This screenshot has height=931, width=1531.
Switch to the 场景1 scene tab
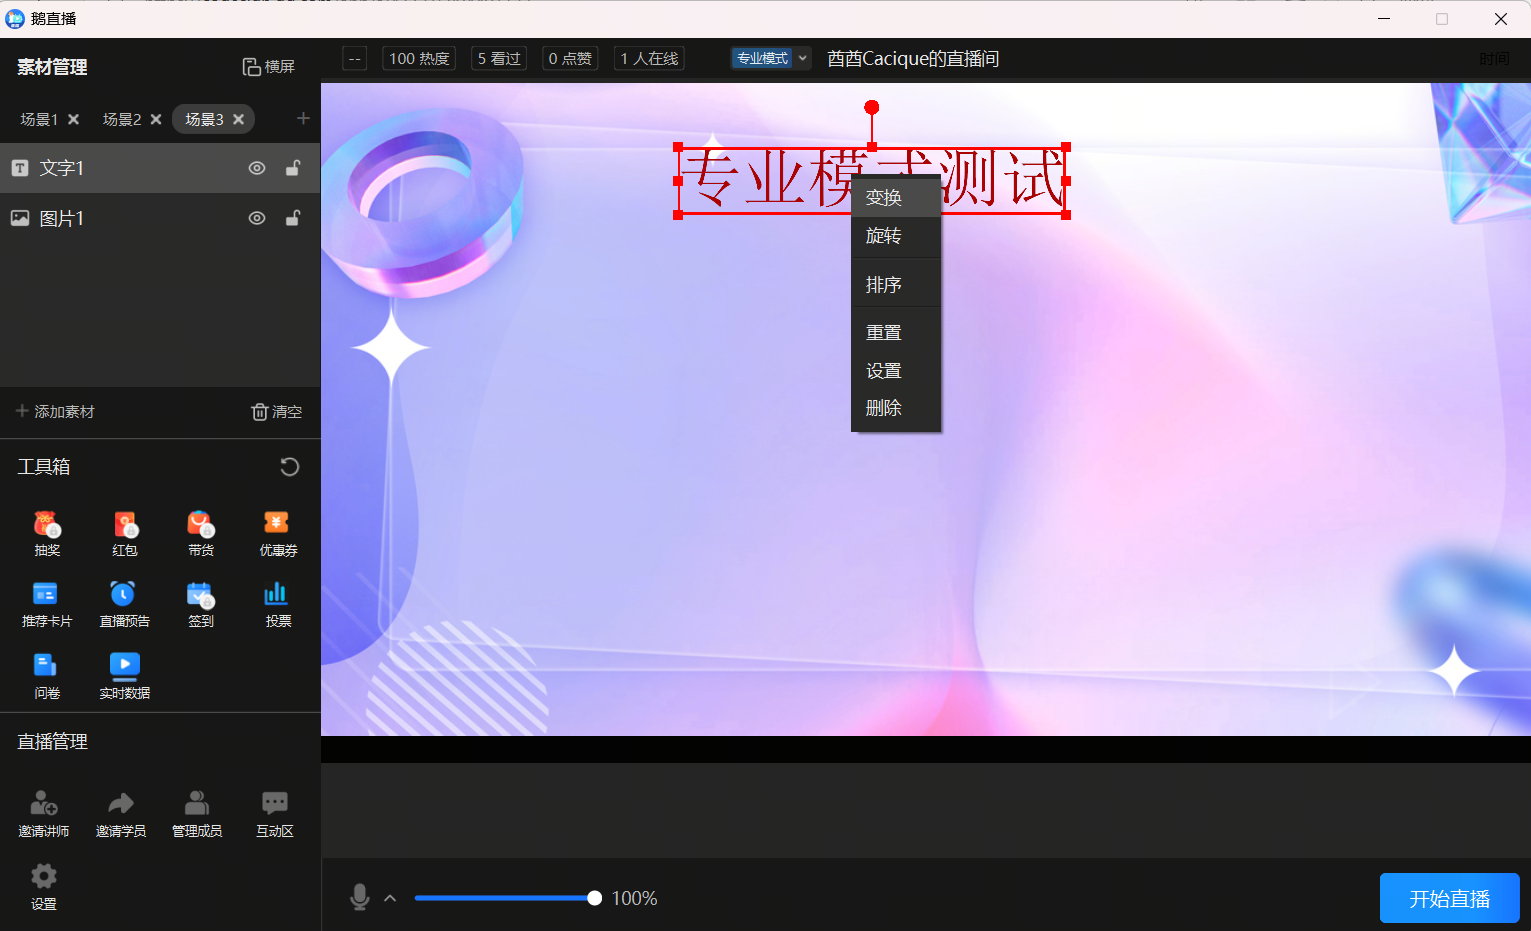click(38, 119)
